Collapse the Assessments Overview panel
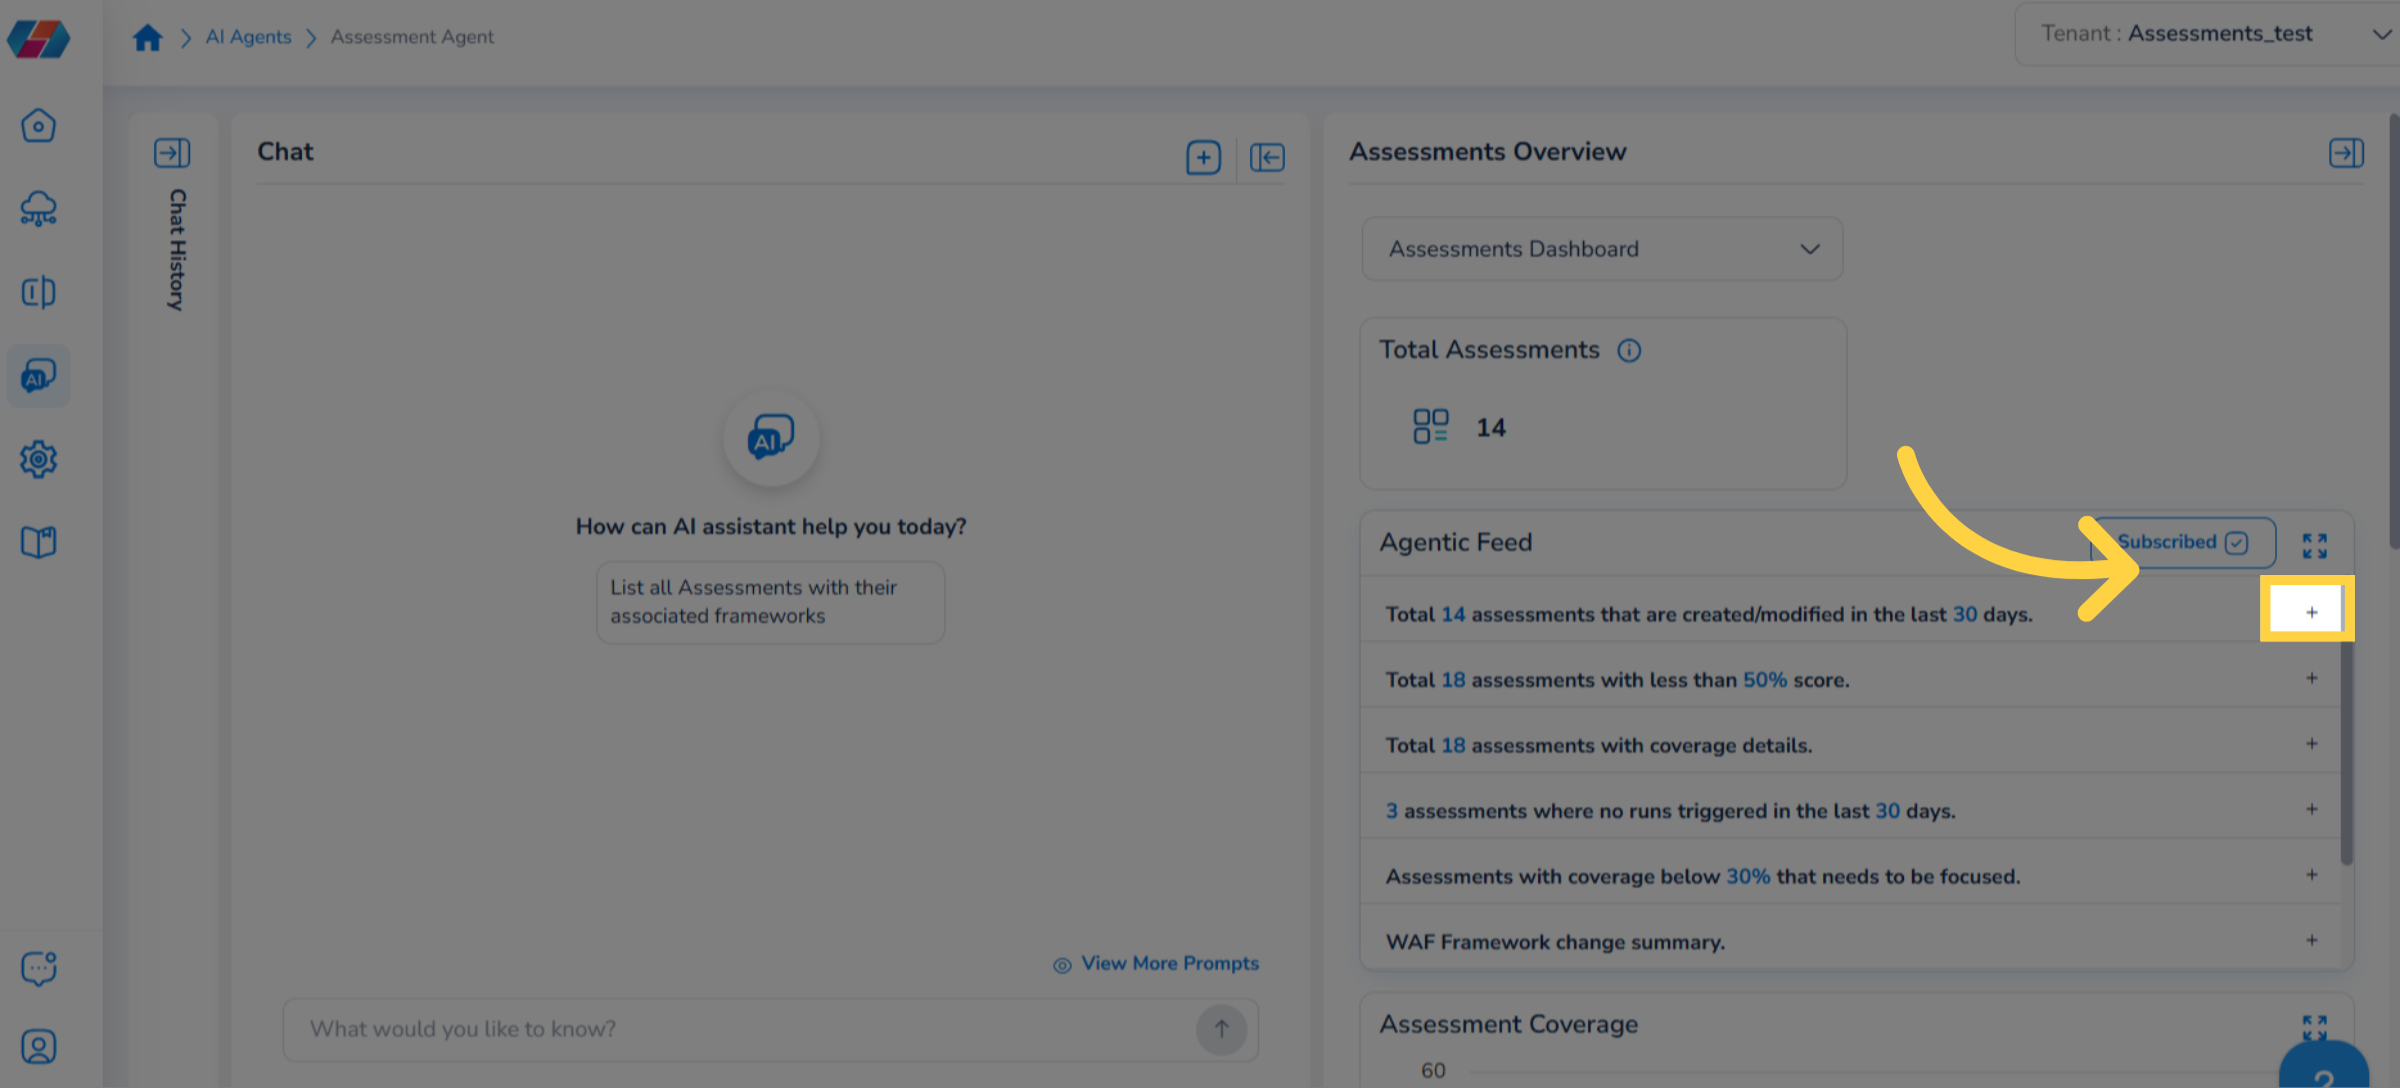 pyautogui.click(x=2345, y=153)
